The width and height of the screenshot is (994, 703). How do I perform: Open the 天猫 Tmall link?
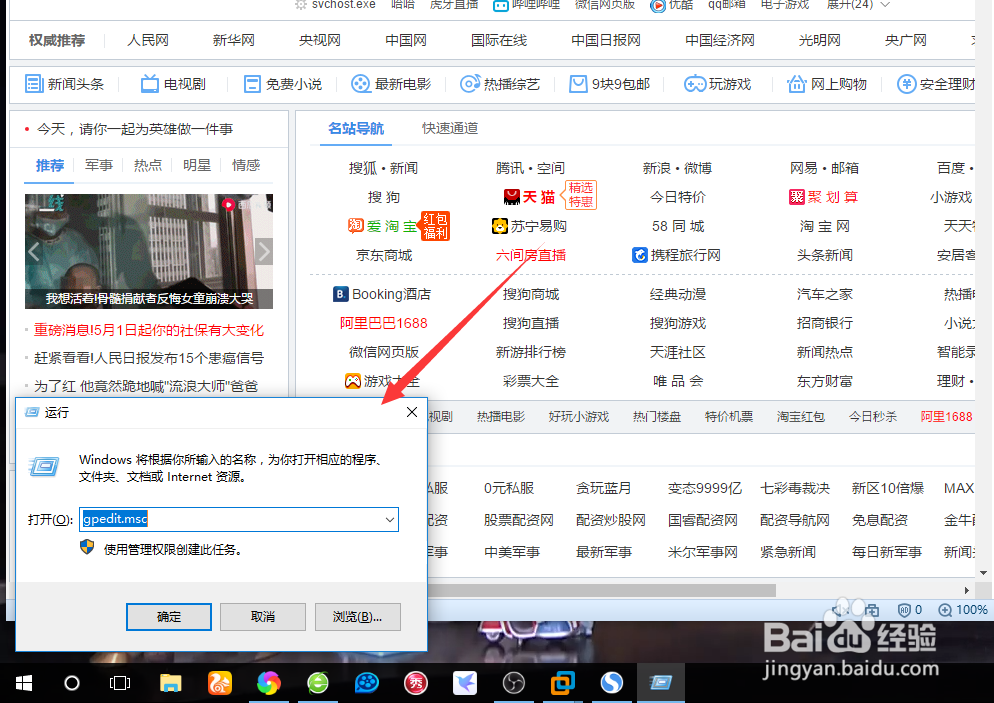(x=530, y=197)
